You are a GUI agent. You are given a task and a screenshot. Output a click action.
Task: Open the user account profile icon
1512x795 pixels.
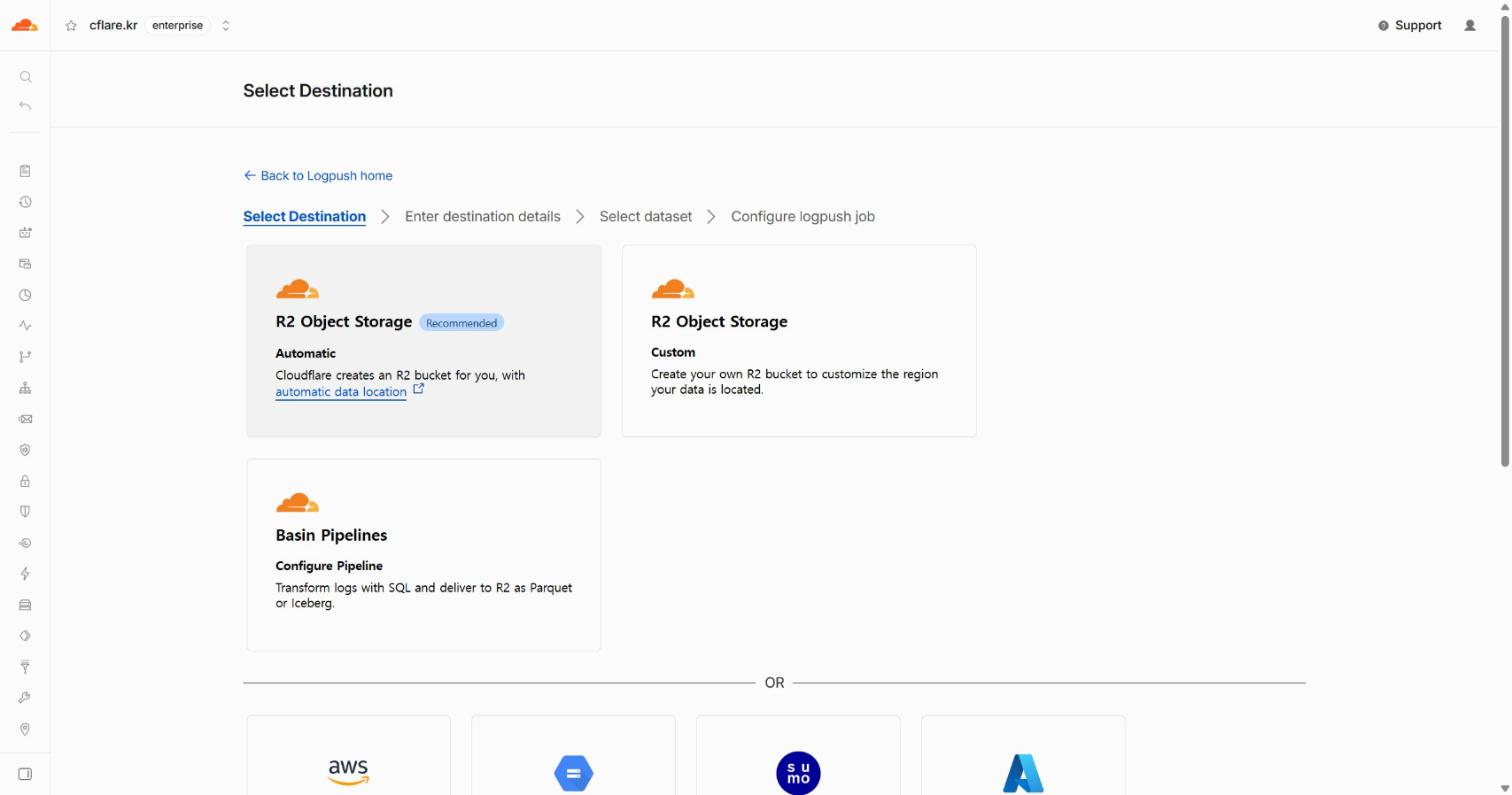coord(1470,26)
